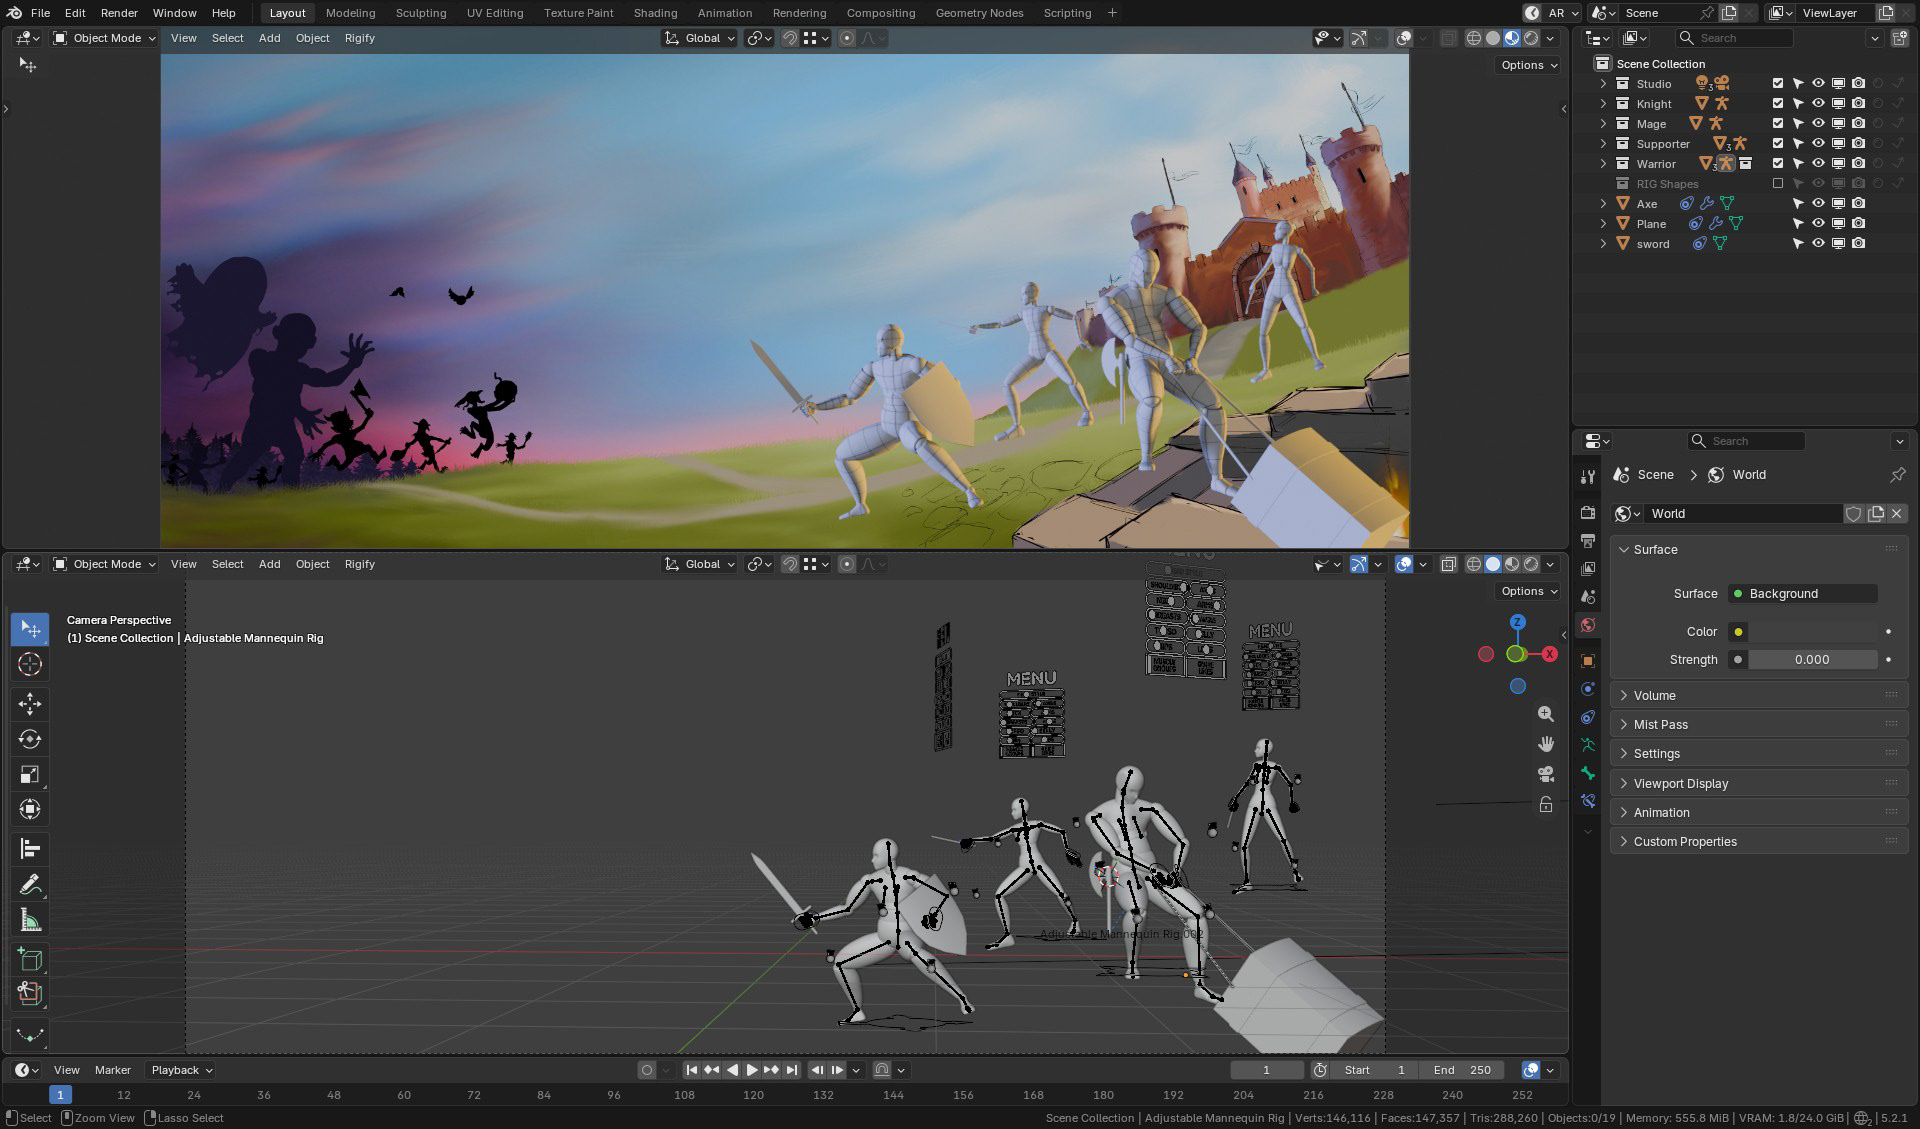The image size is (1920, 1129).
Task: Expand the Warrior collection
Action: tap(1603, 163)
